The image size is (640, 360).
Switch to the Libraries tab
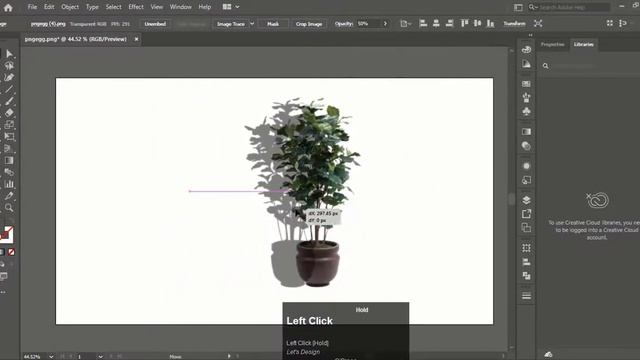pos(584,44)
